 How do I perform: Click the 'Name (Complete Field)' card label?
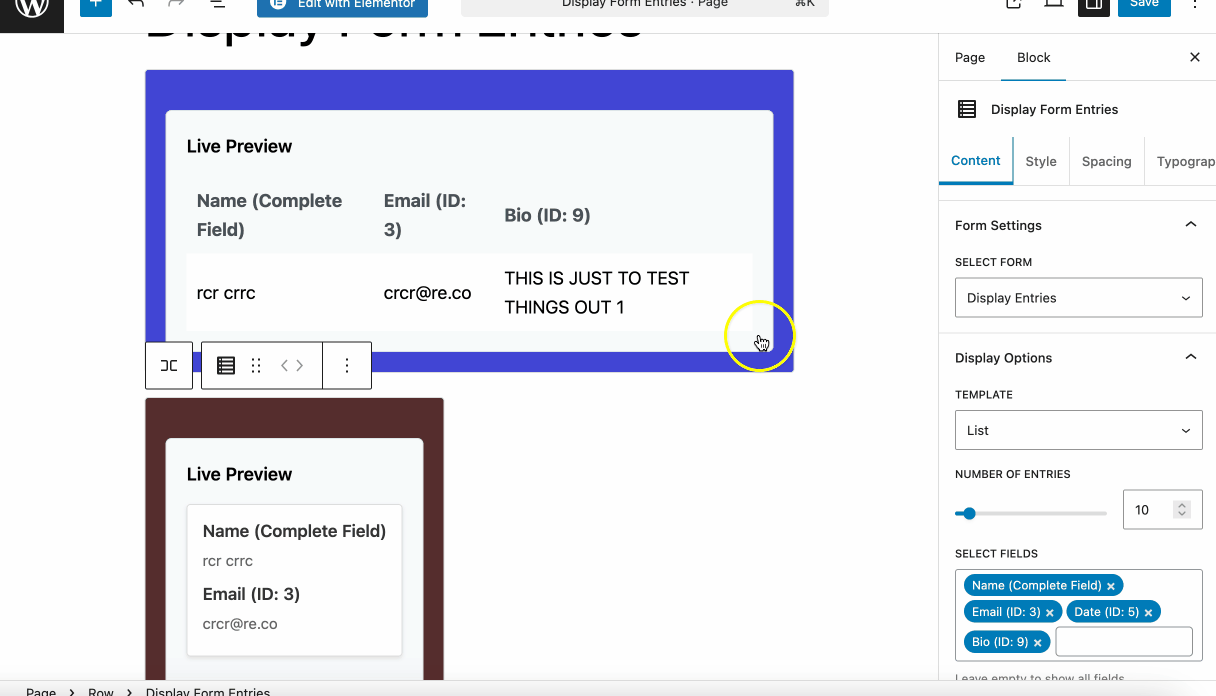(x=294, y=531)
